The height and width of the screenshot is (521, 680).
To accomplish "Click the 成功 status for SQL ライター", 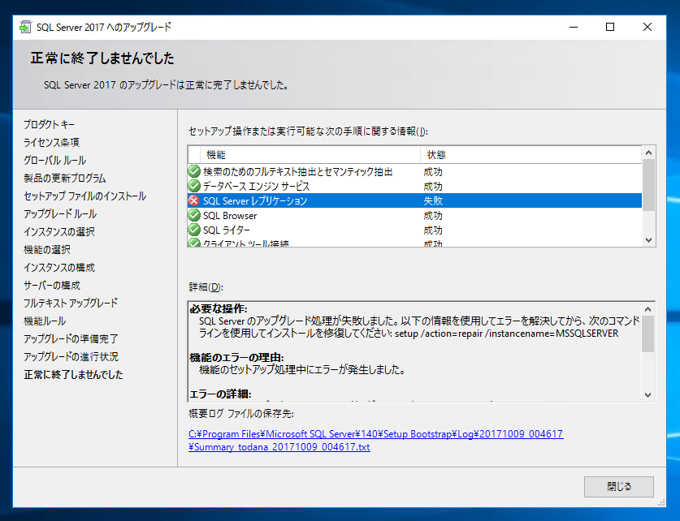I will pos(433,230).
